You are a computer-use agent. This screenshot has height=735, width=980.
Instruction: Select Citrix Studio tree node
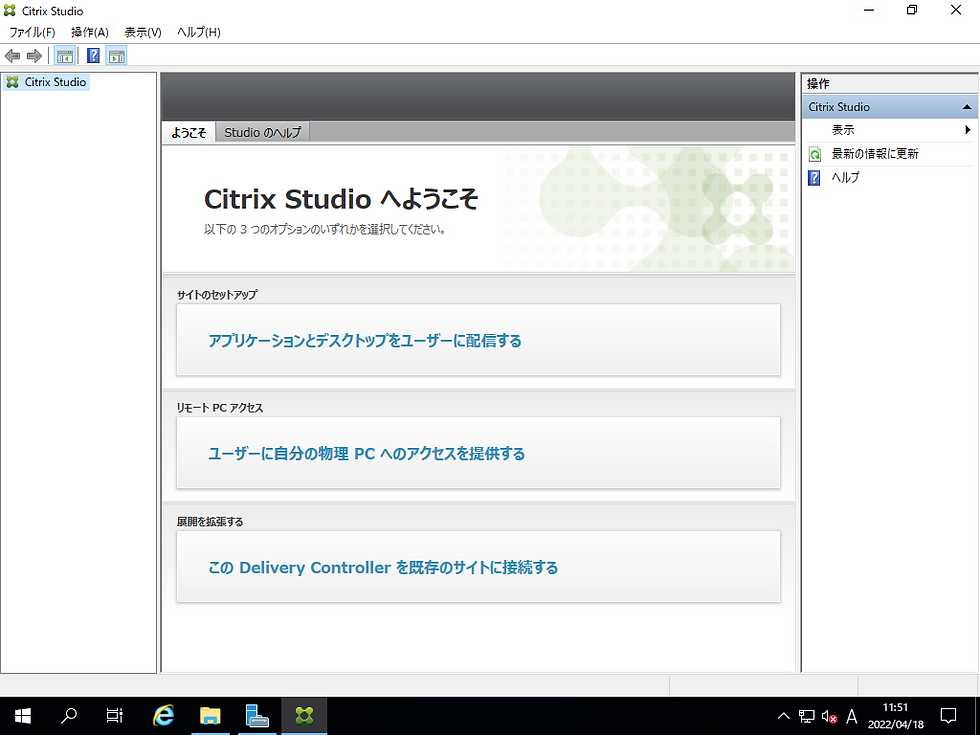click(x=47, y=82)
